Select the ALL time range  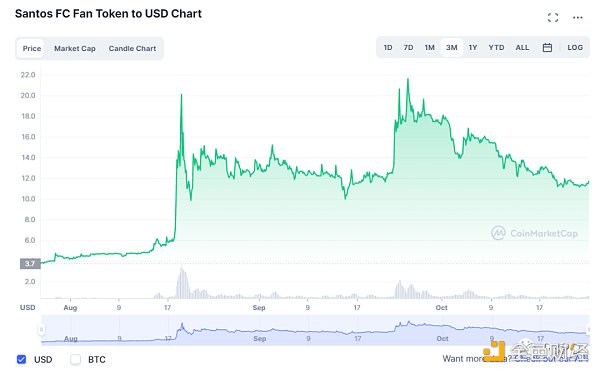point(522,47)
